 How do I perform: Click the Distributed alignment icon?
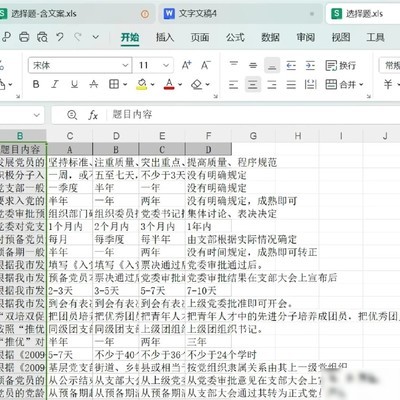310,84
